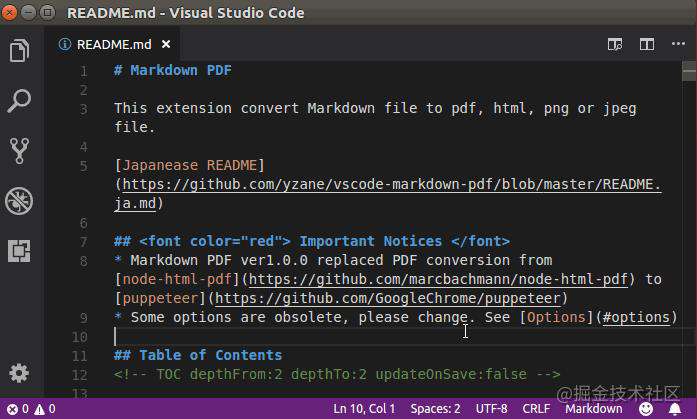Open the Explorer view in the activity bar
697x419 pixels.
19,50
